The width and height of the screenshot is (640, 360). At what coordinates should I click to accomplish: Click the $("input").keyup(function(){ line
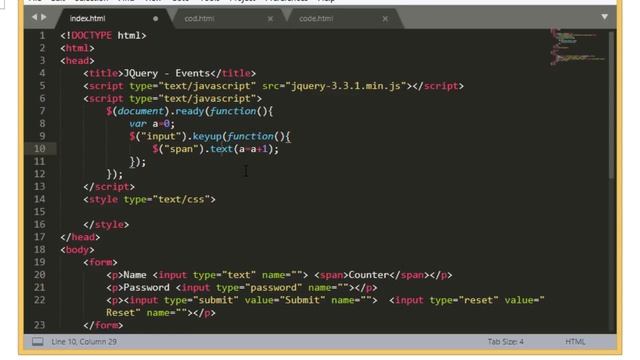point(210,136)
